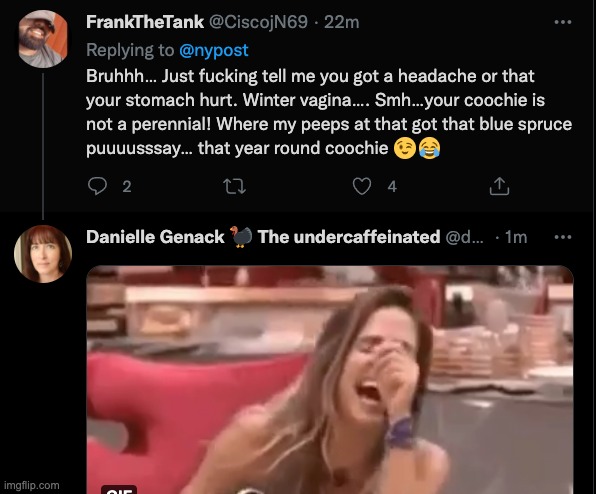Click the like count 4
Image resolution: width=596 pixels, height=494 pixels.
(392, 187)
